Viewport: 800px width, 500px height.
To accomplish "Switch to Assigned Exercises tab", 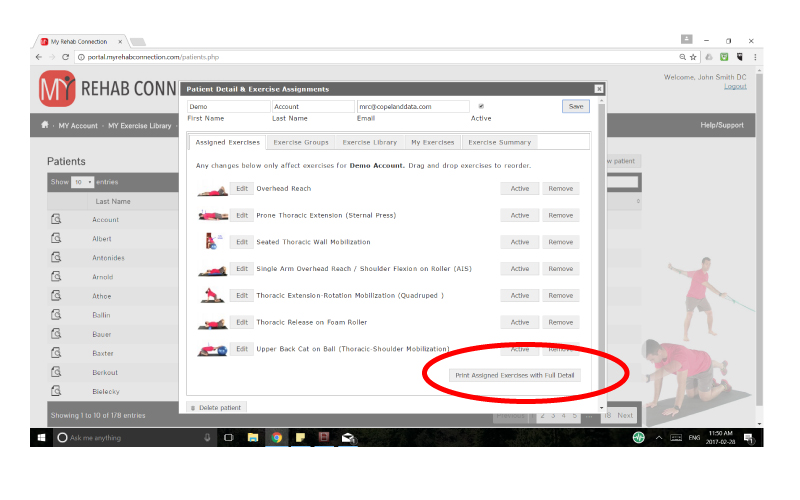I will tap(228, 142).
